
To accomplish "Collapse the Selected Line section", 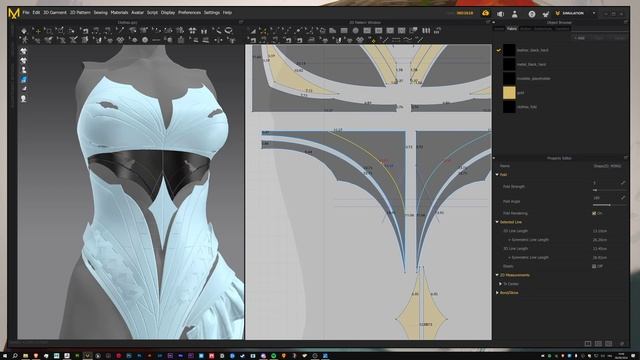I will pyautogui.click(x=497, y=222).
